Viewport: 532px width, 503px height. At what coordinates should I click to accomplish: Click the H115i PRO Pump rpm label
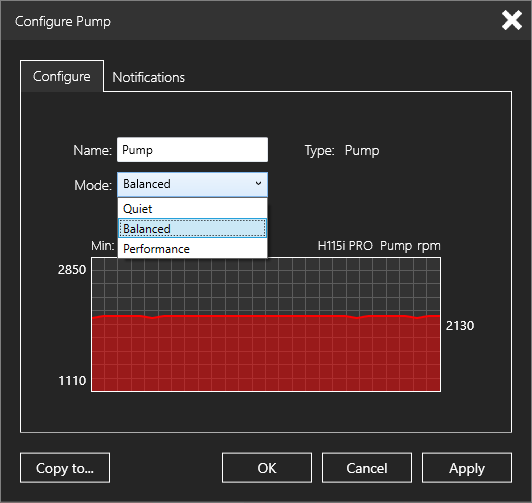coord(379,246)
